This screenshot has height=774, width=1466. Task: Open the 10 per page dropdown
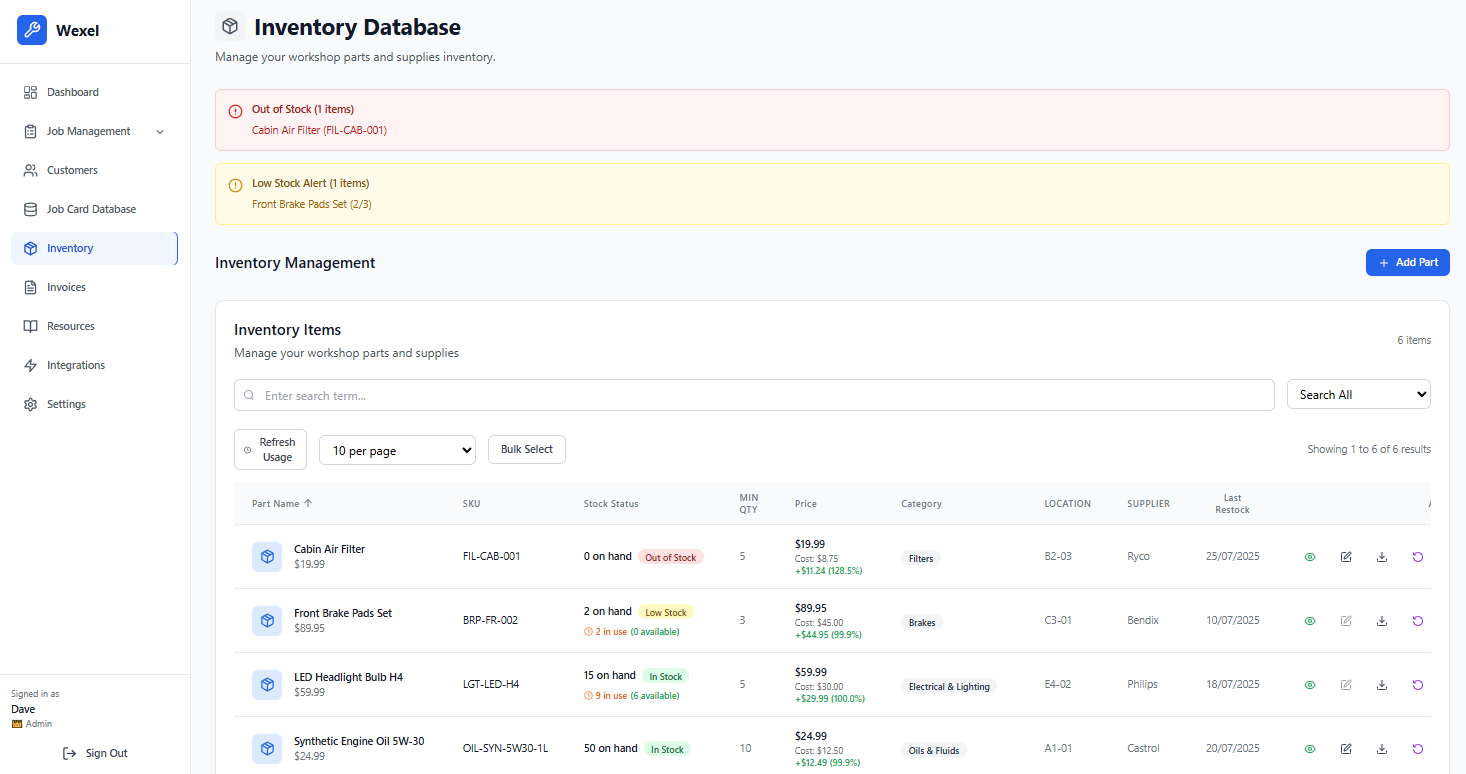[x=397, y=450]
